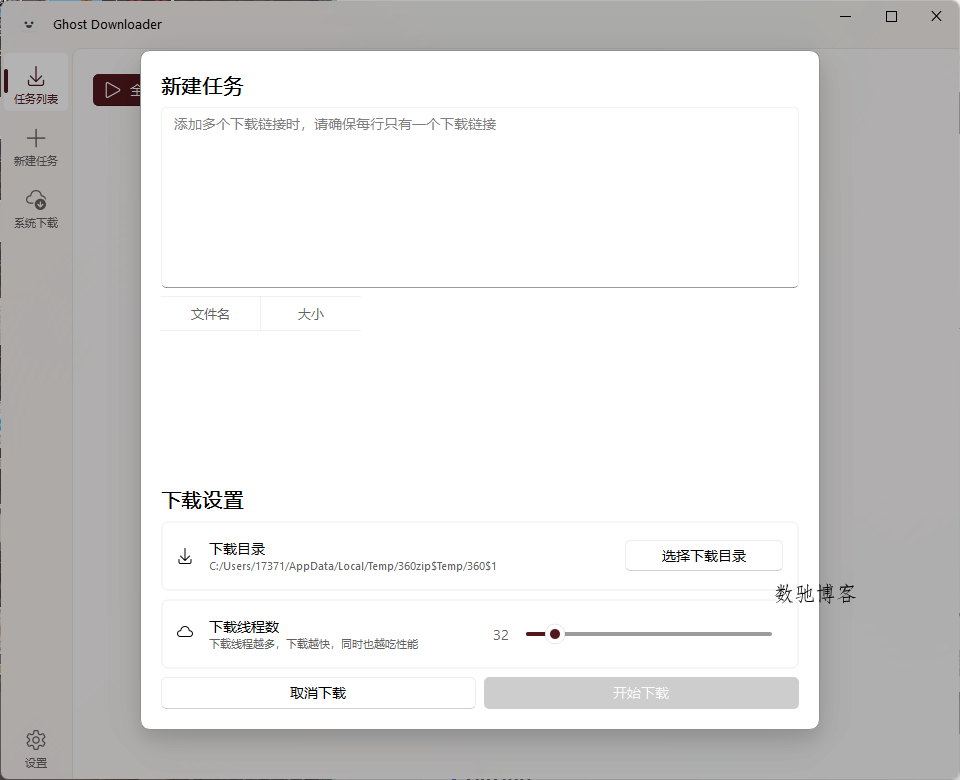Select the 新建任务 plus icon in sidebar
Screen dimensions: 960x780
click(36, 138)
